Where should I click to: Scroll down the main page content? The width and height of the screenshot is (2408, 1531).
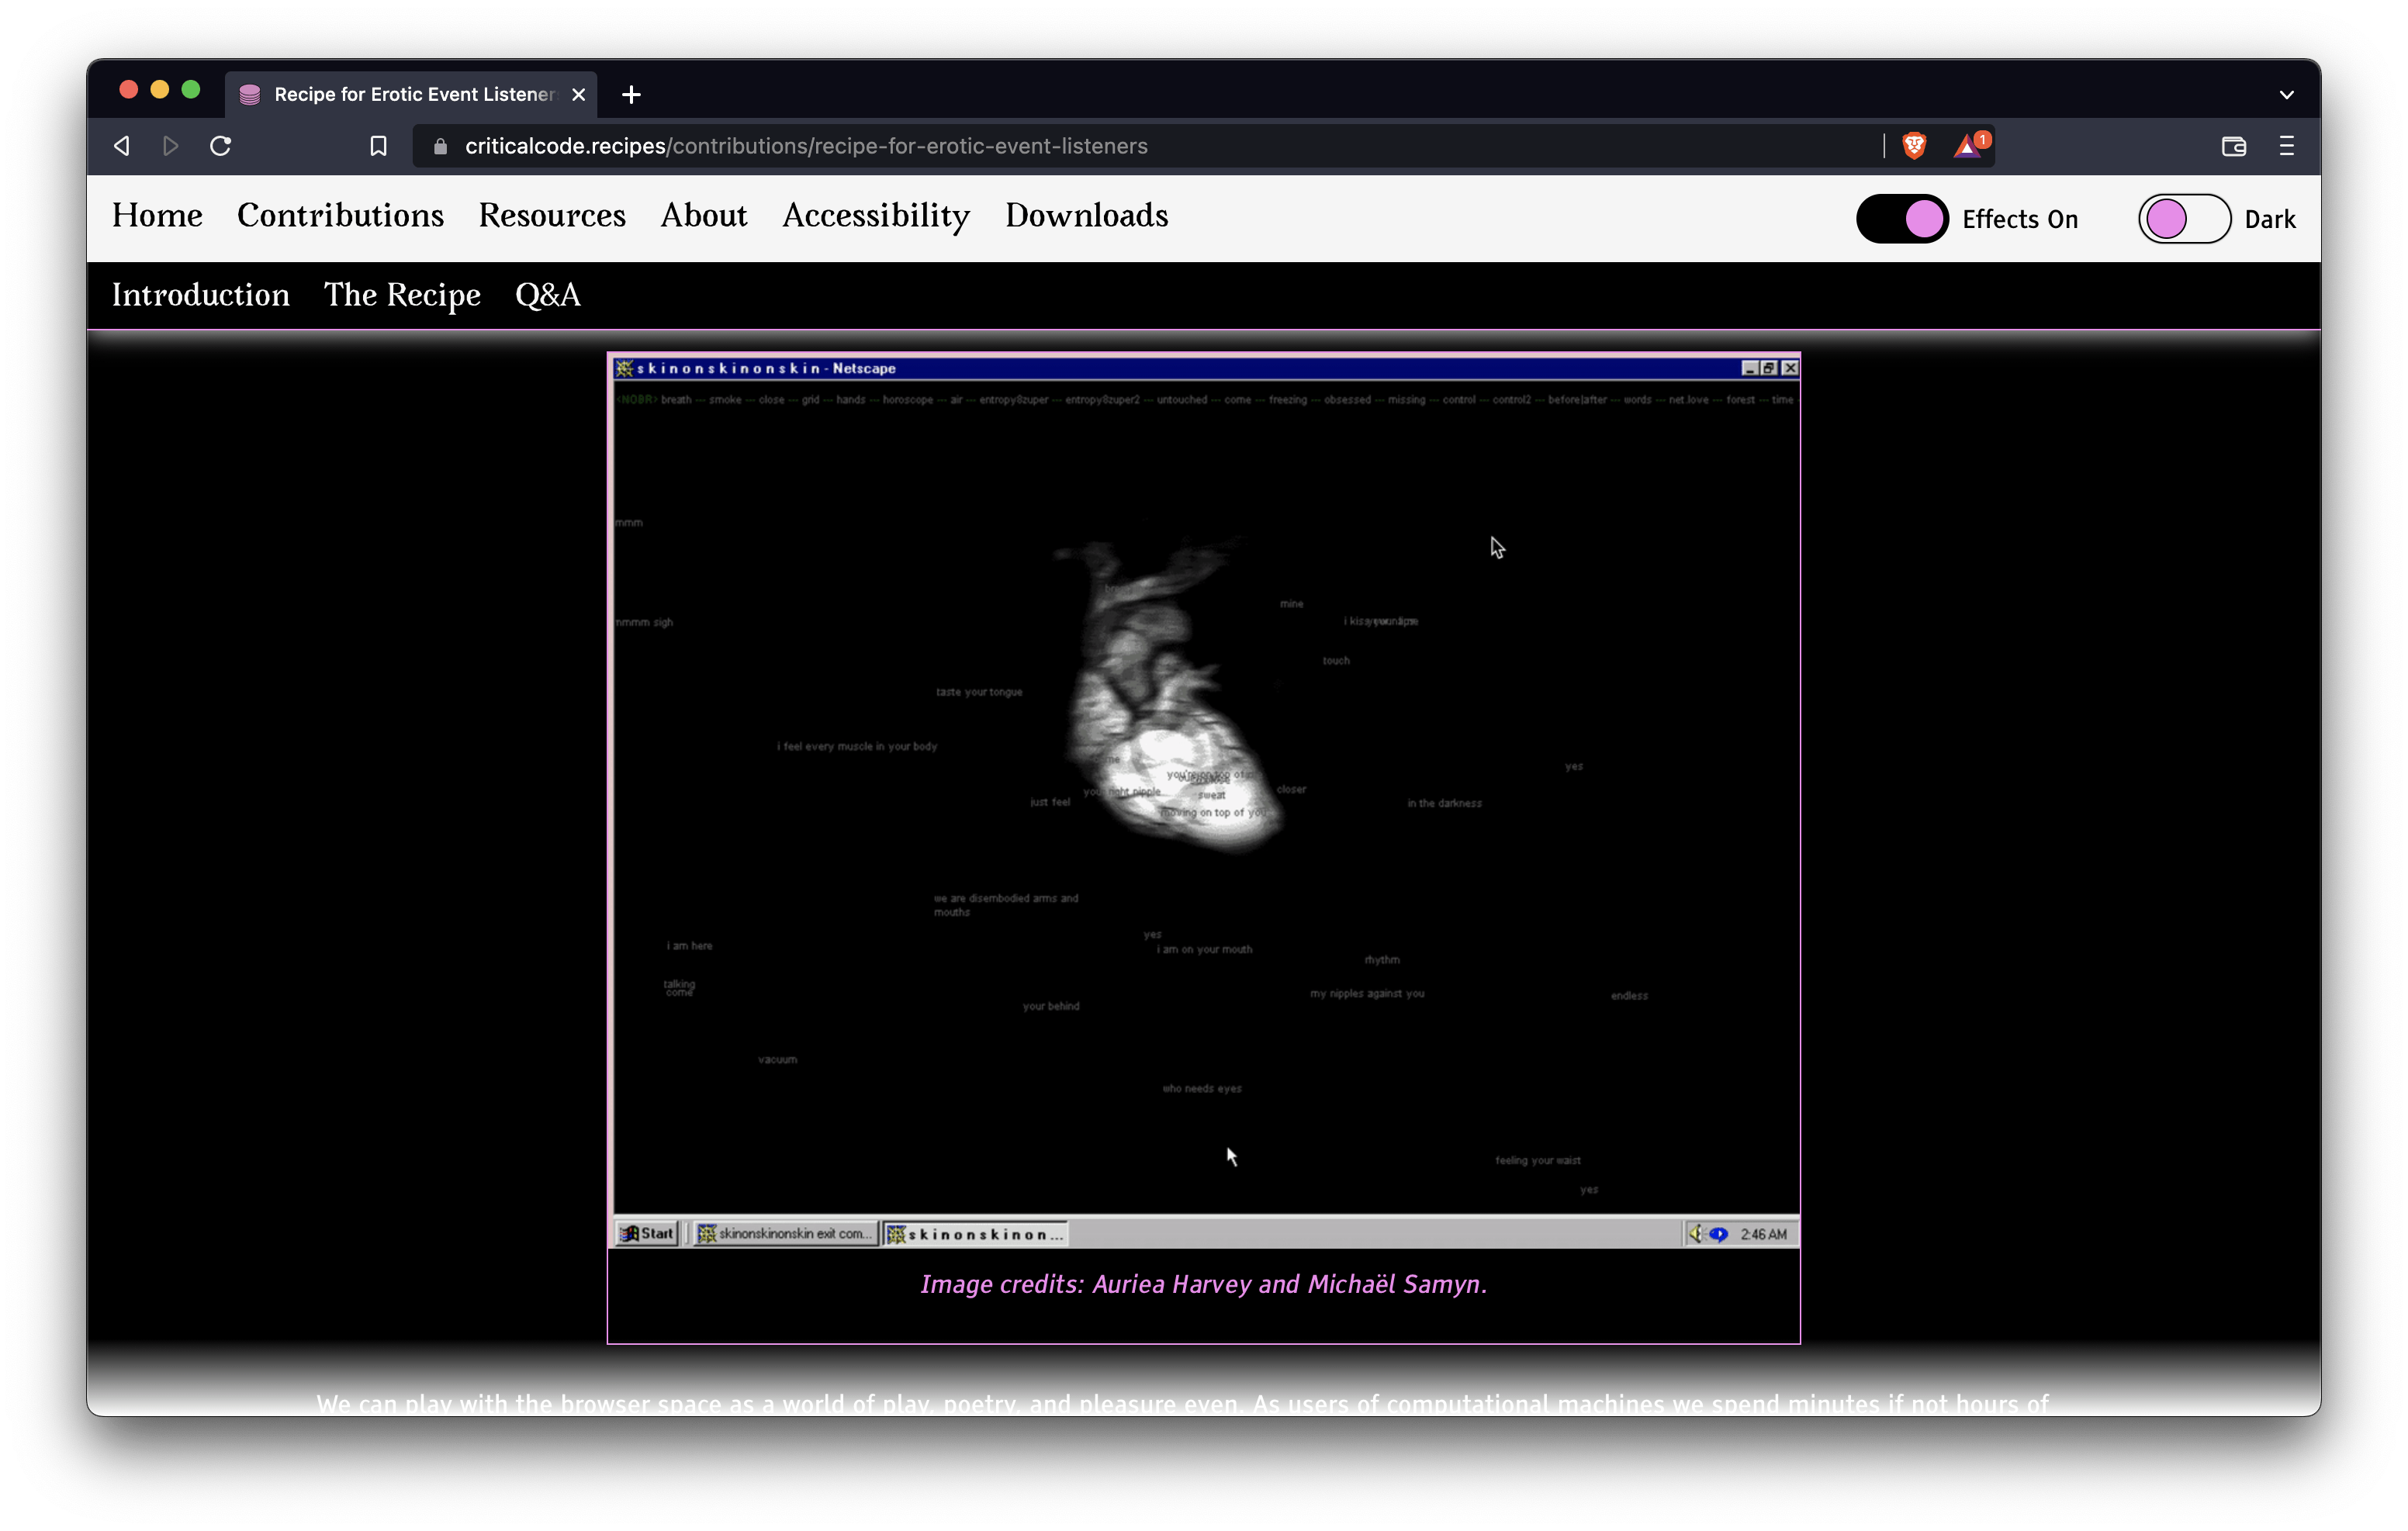(x=1204, y=877)
